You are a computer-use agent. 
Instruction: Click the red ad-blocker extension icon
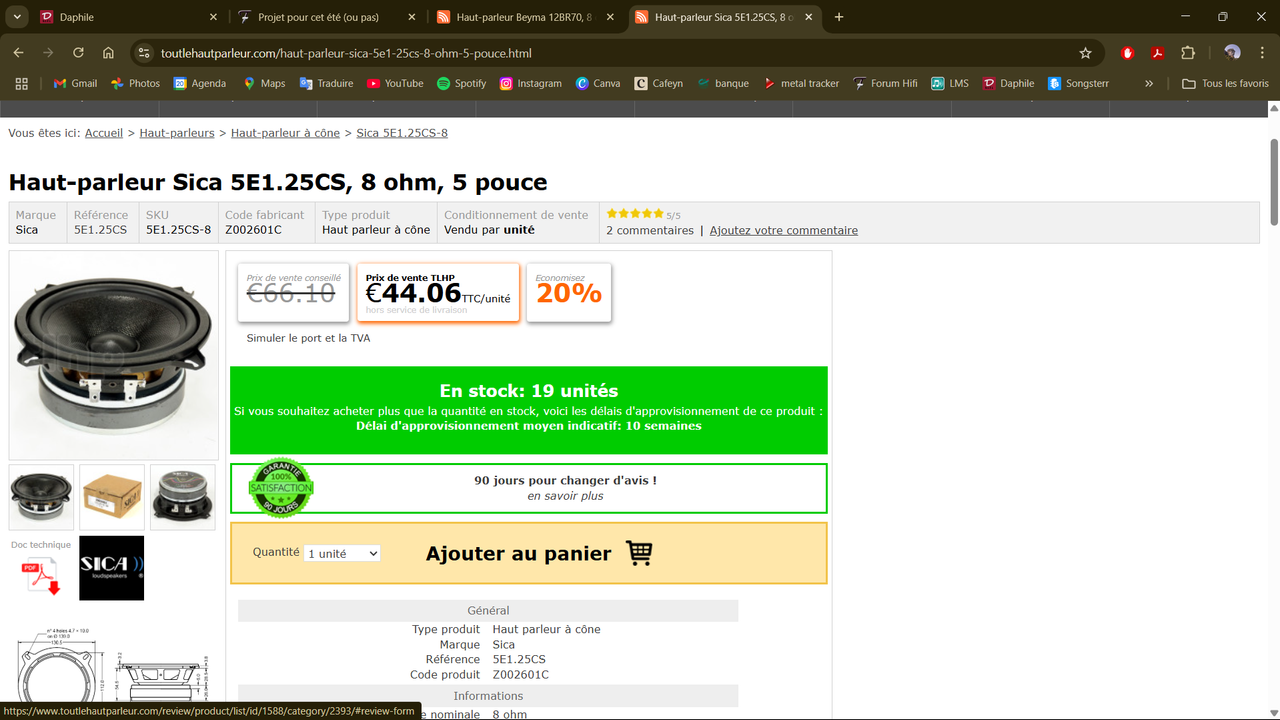[1128, 53]
